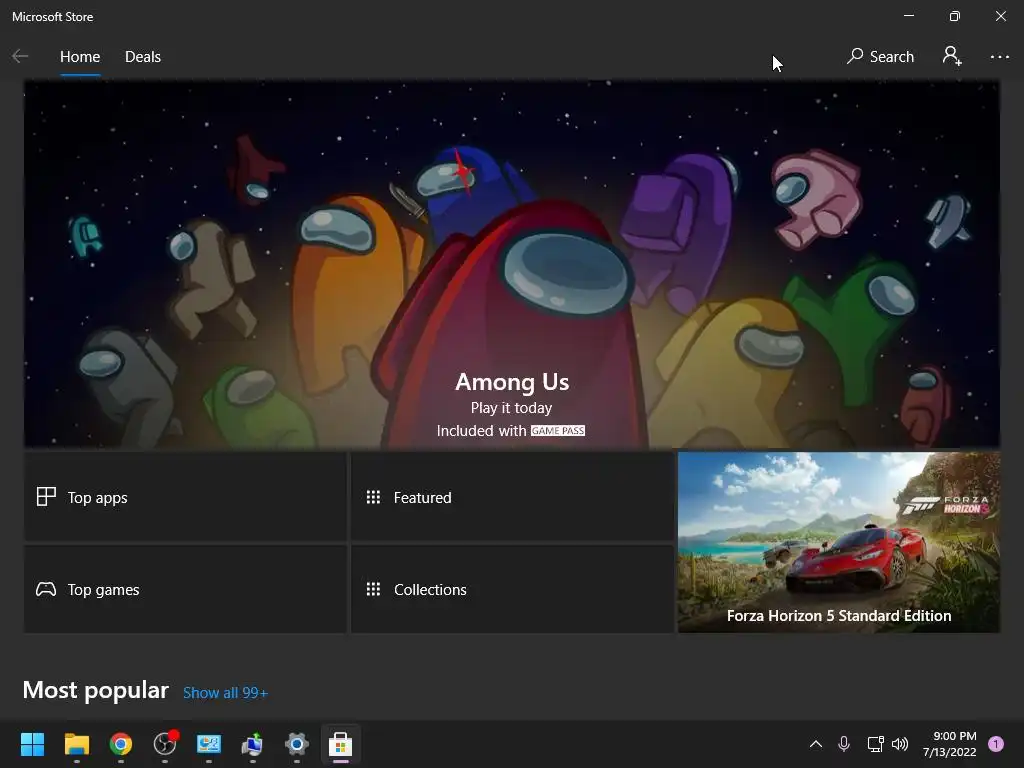Click the Game Pass badge on banner
The height and width of the screenshot is (768, 1024).
558,431
